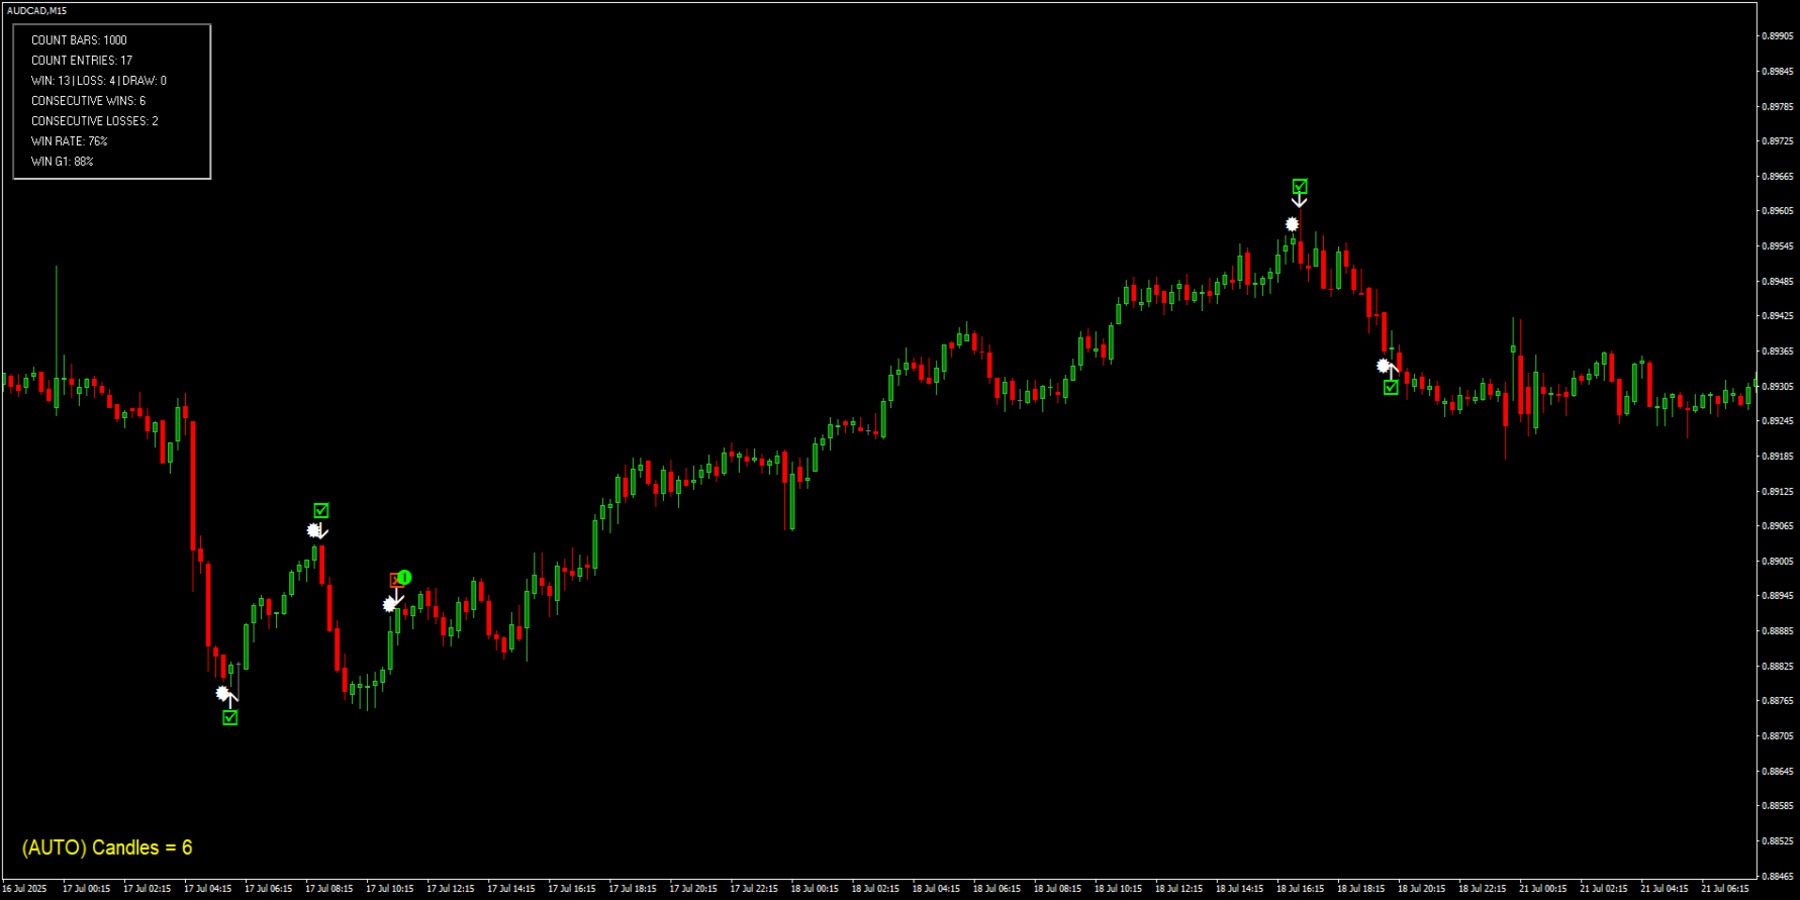Click the AUDCAD,M15 chart title

click(x=37, y=10)
